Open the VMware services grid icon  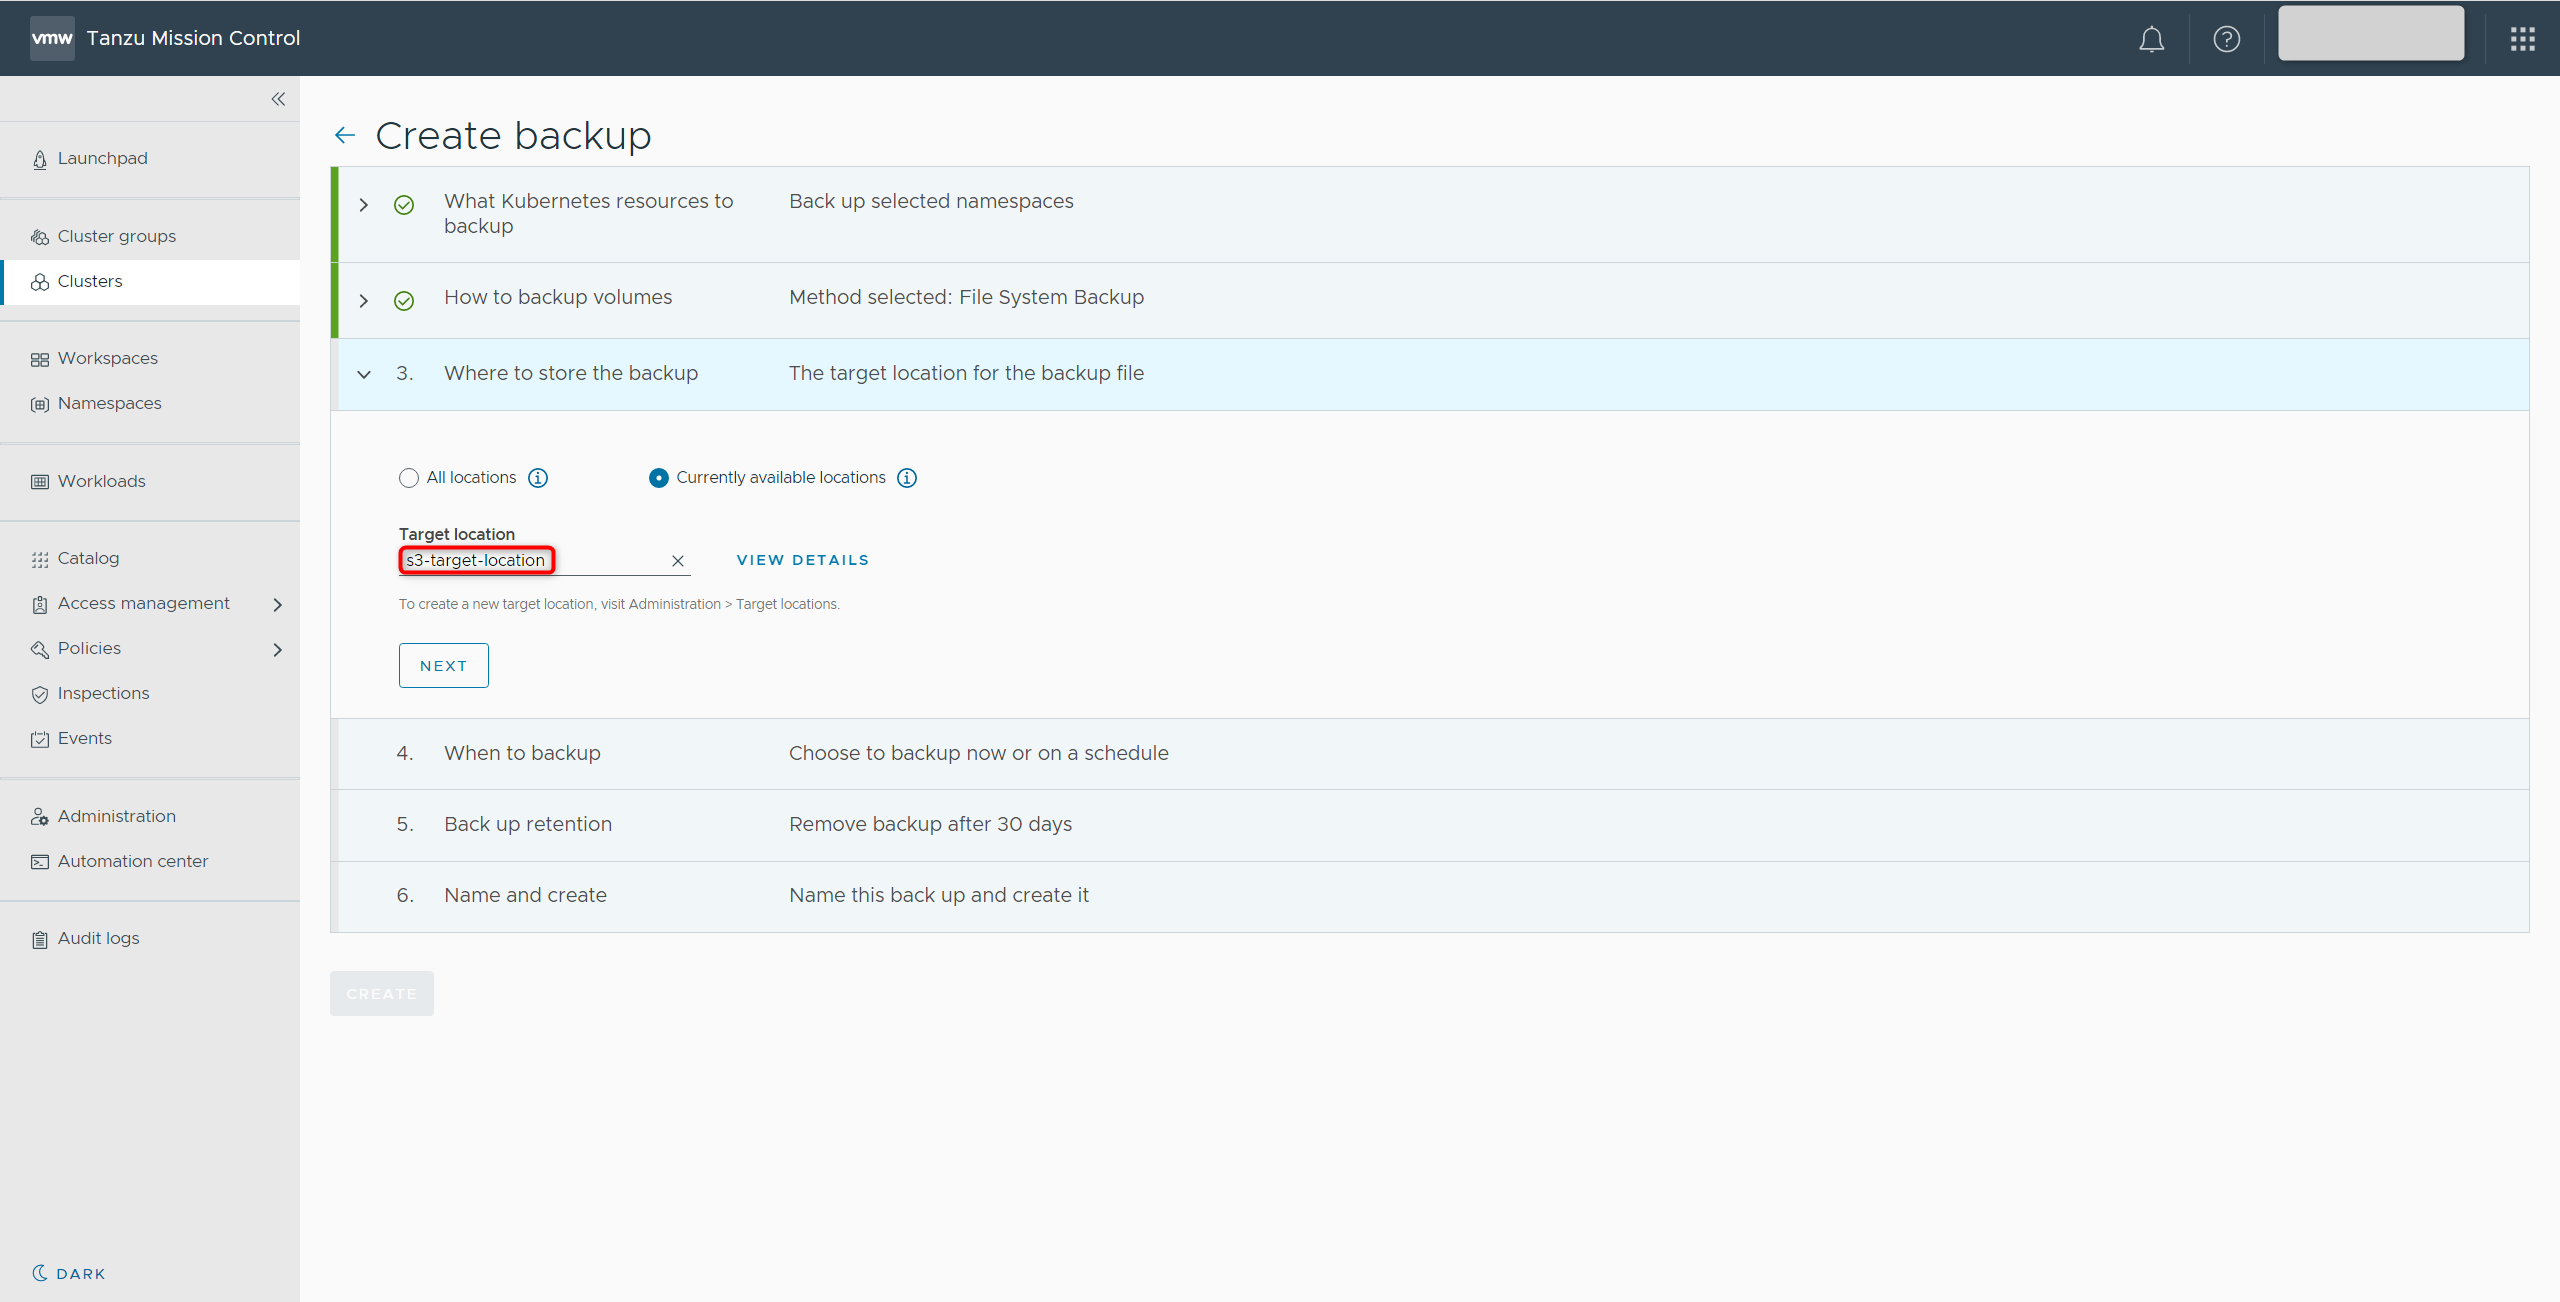(2522, 39)
